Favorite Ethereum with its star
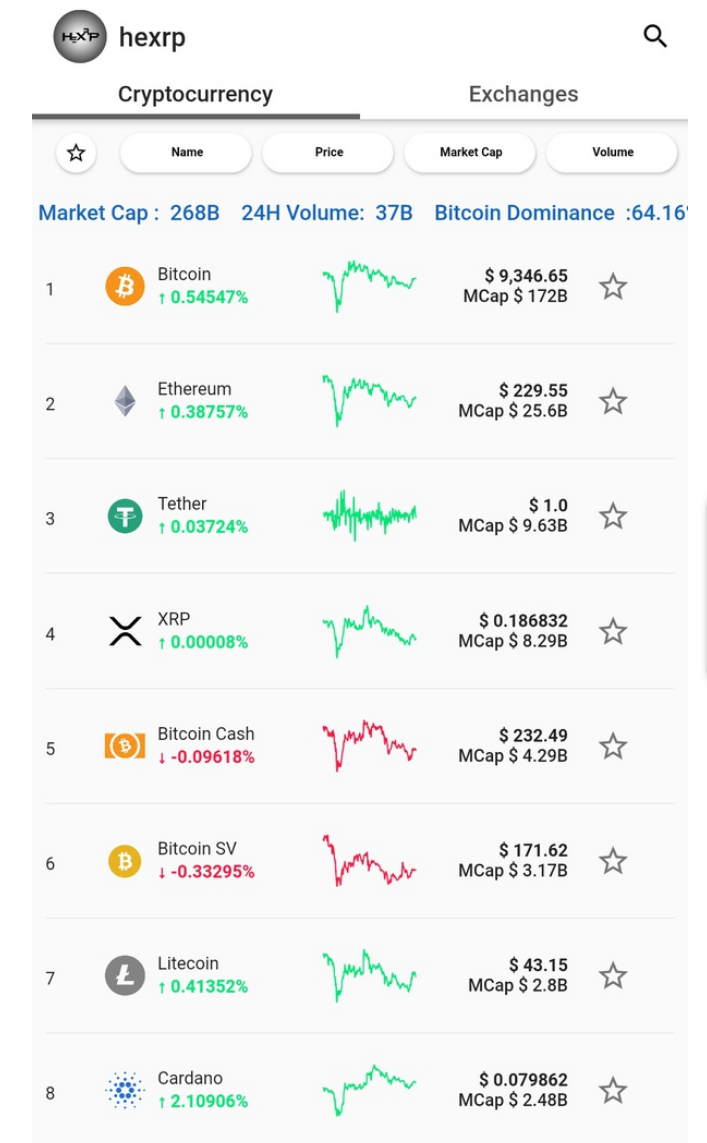The width and height of the screenshot is (707, 1143). click(x=613, y=402)
